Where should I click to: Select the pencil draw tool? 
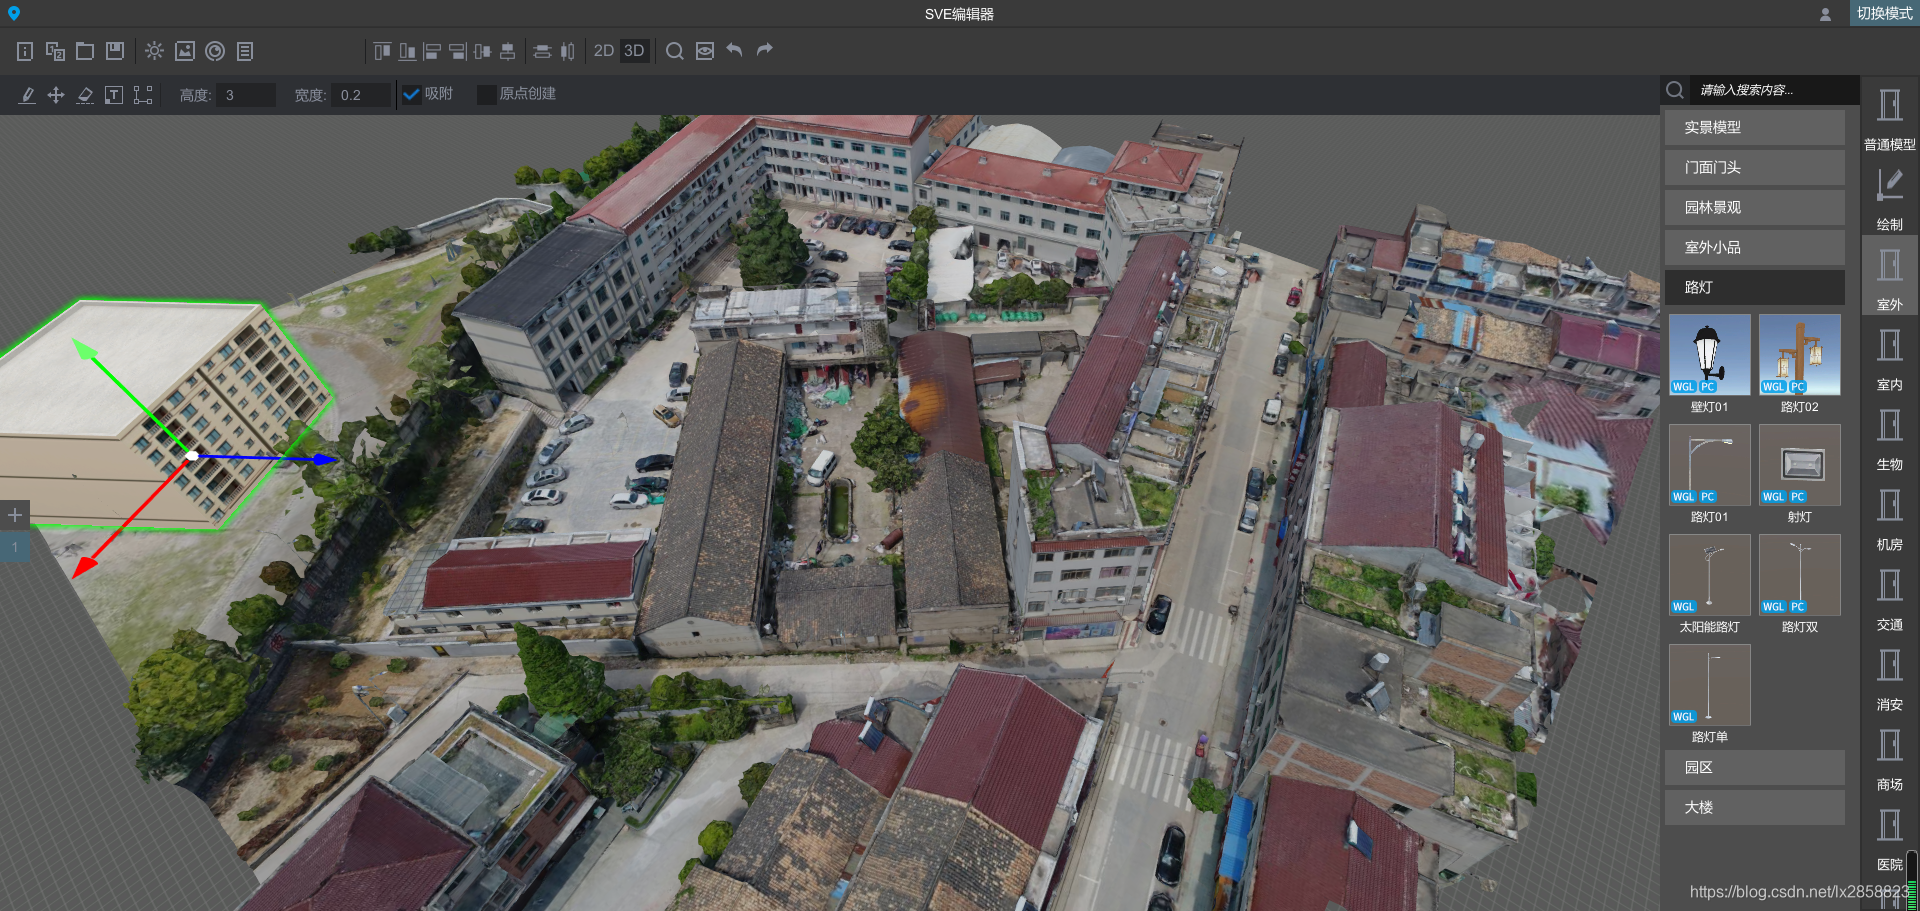click(27, 95)
